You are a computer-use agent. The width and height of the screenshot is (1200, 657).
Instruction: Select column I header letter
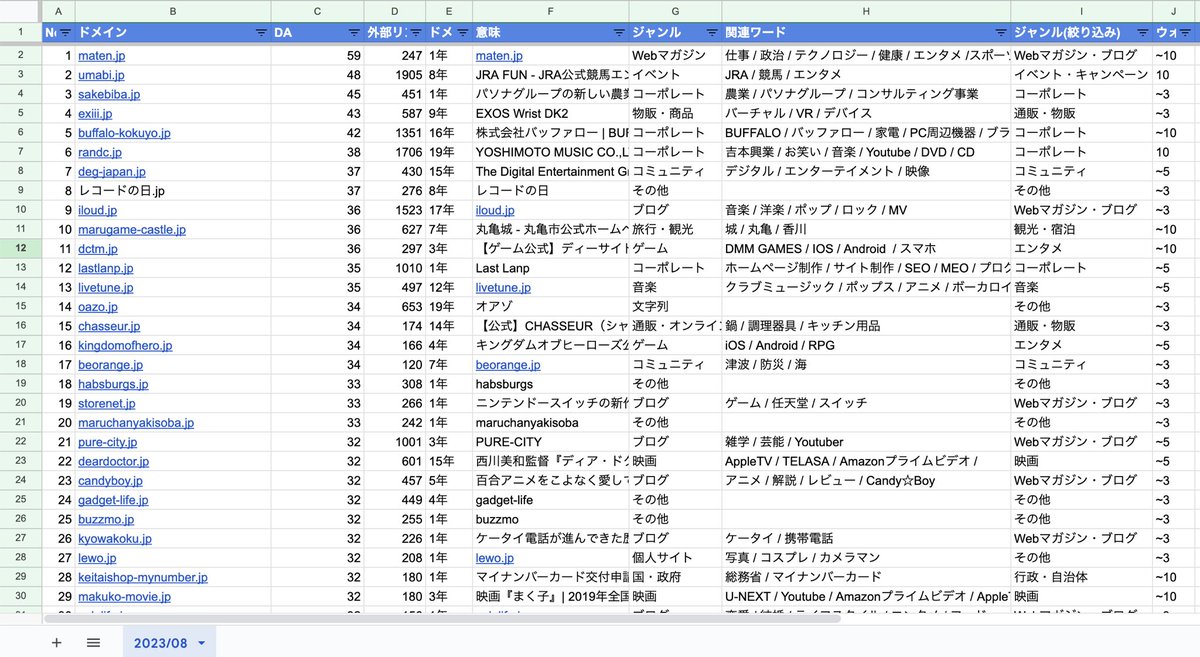click(1081, 11)
